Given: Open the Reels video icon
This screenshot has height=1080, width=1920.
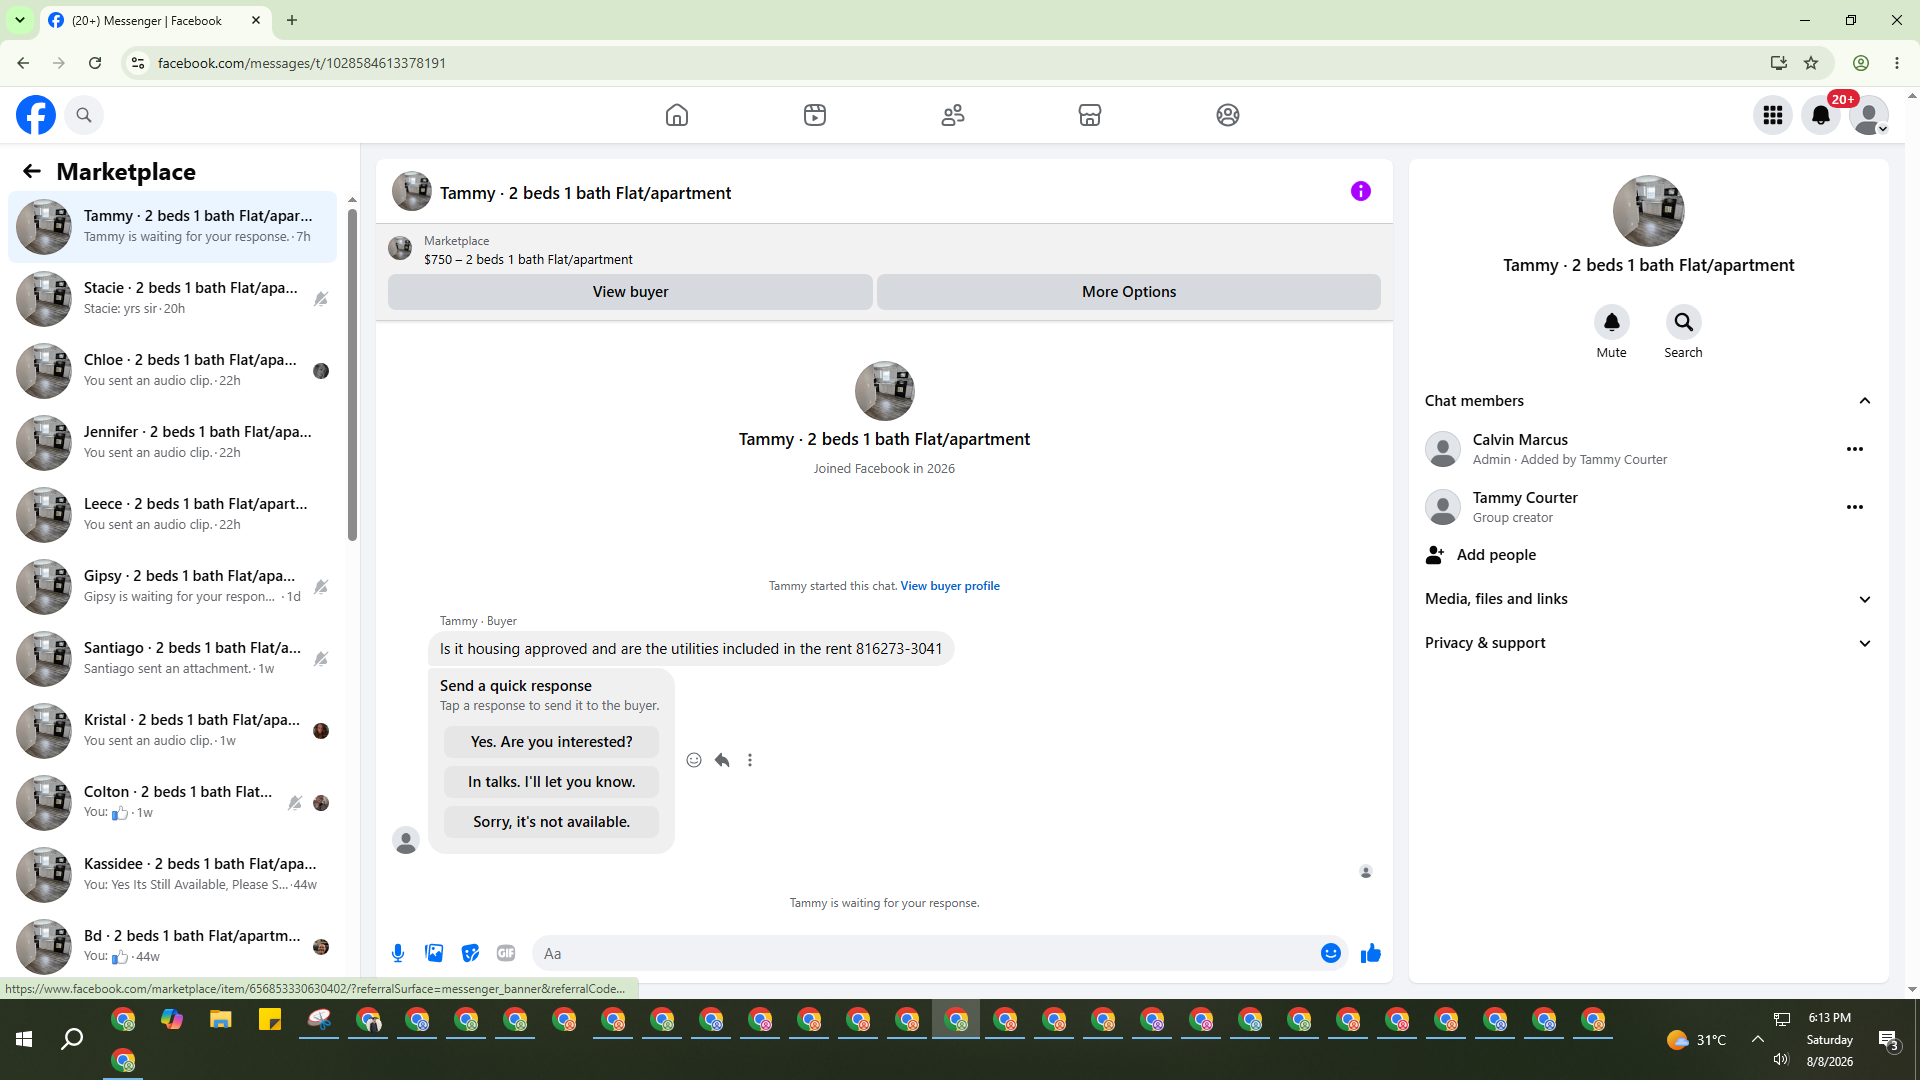Looking at the screenshot, I should coord(815,115).
